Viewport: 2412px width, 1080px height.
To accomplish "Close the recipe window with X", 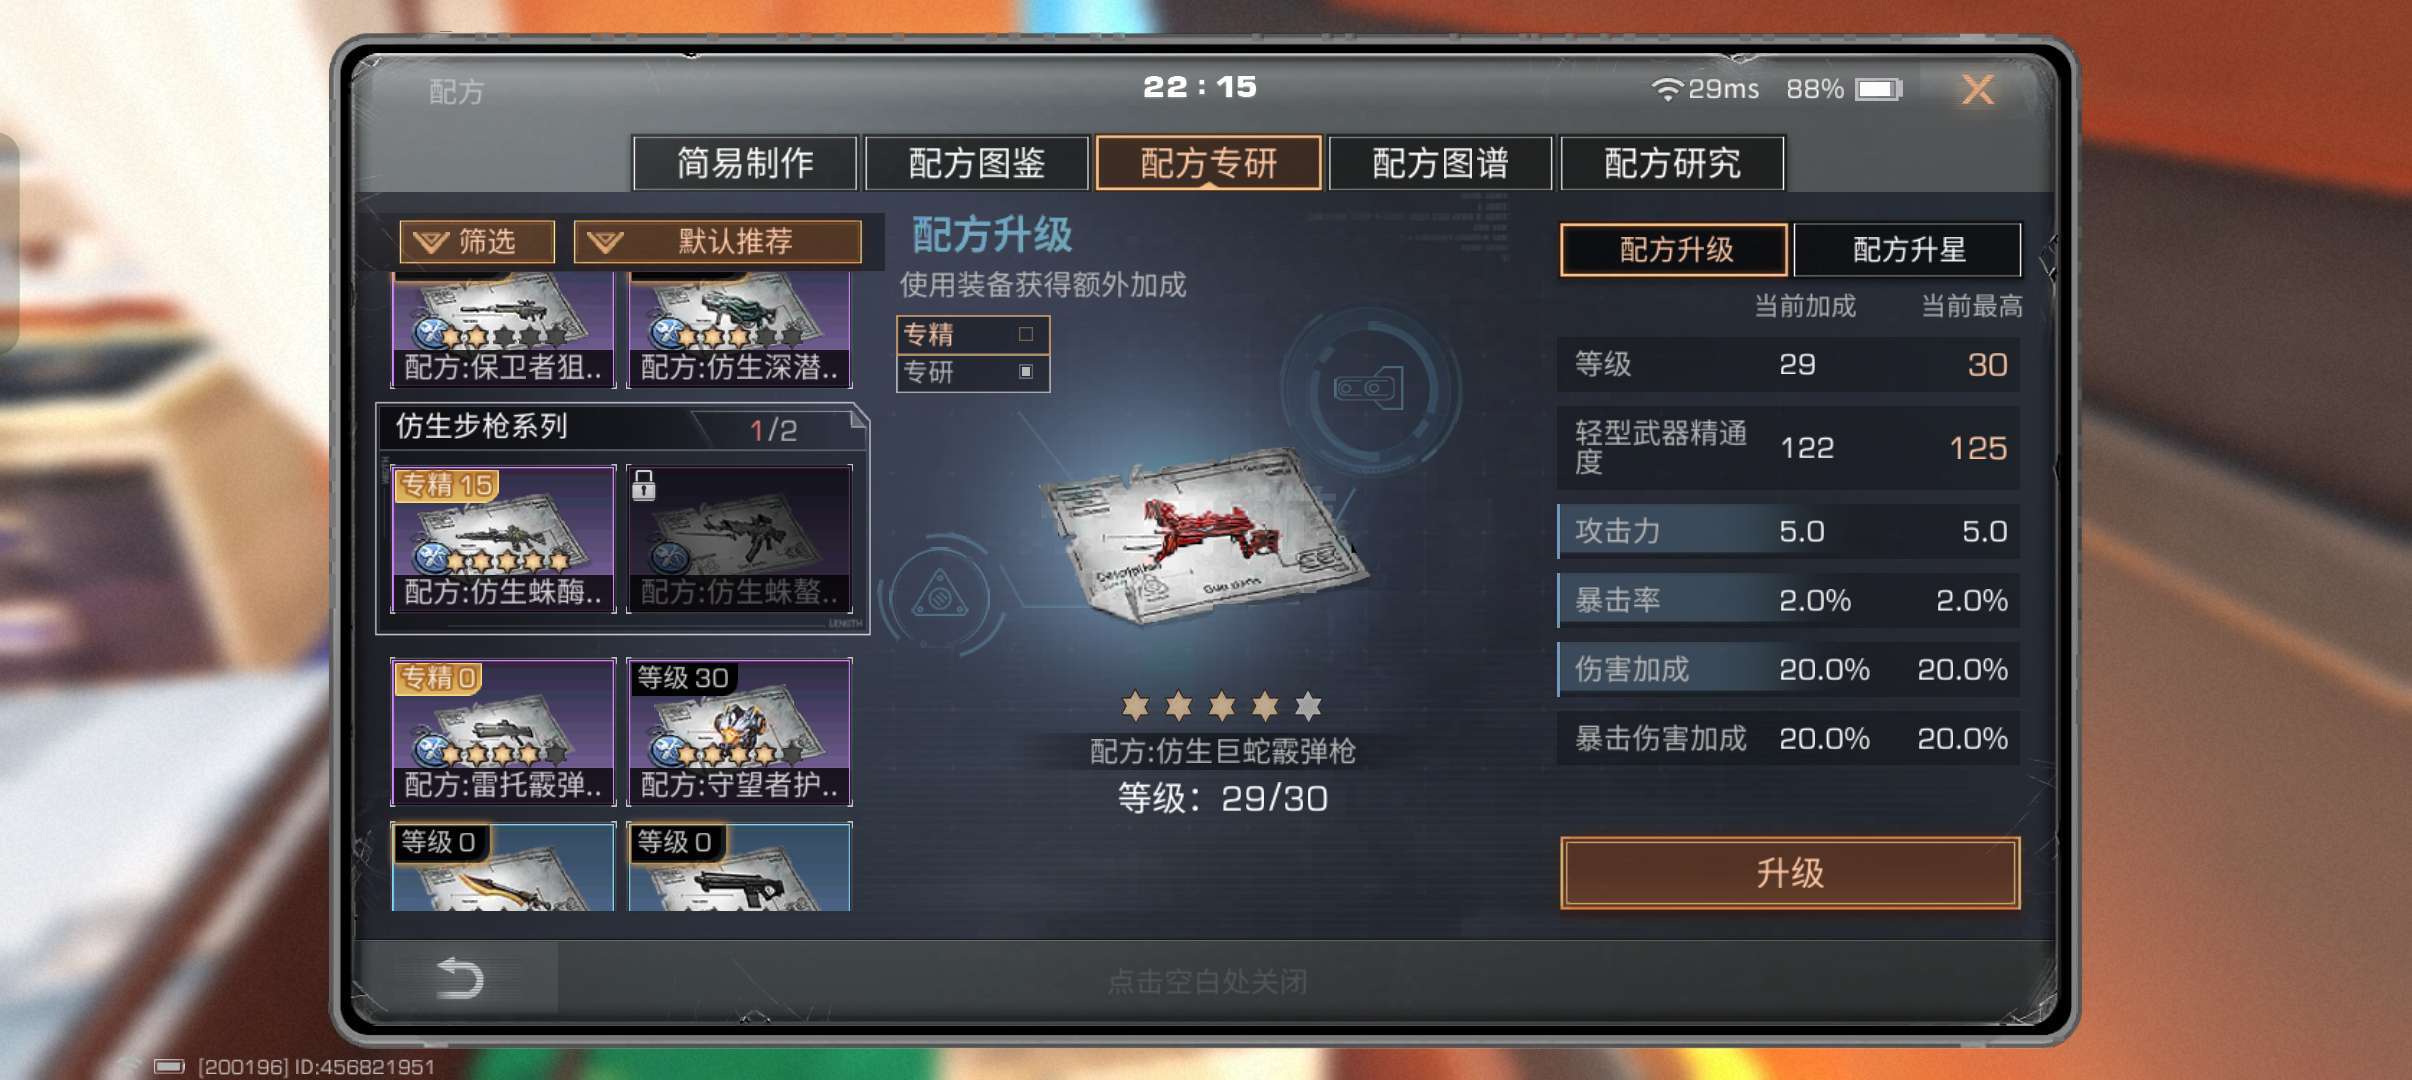I will 1977,90.
